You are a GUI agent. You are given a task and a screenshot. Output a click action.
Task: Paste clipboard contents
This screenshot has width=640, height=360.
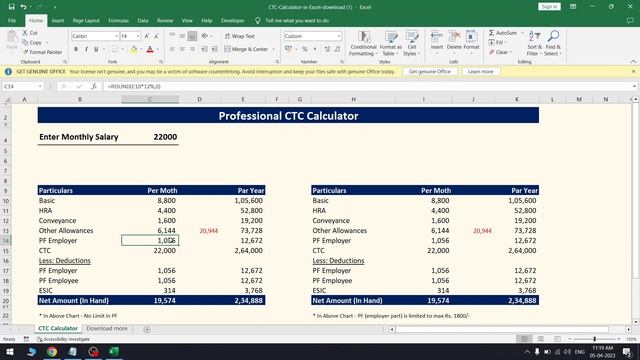click(12, 41)
